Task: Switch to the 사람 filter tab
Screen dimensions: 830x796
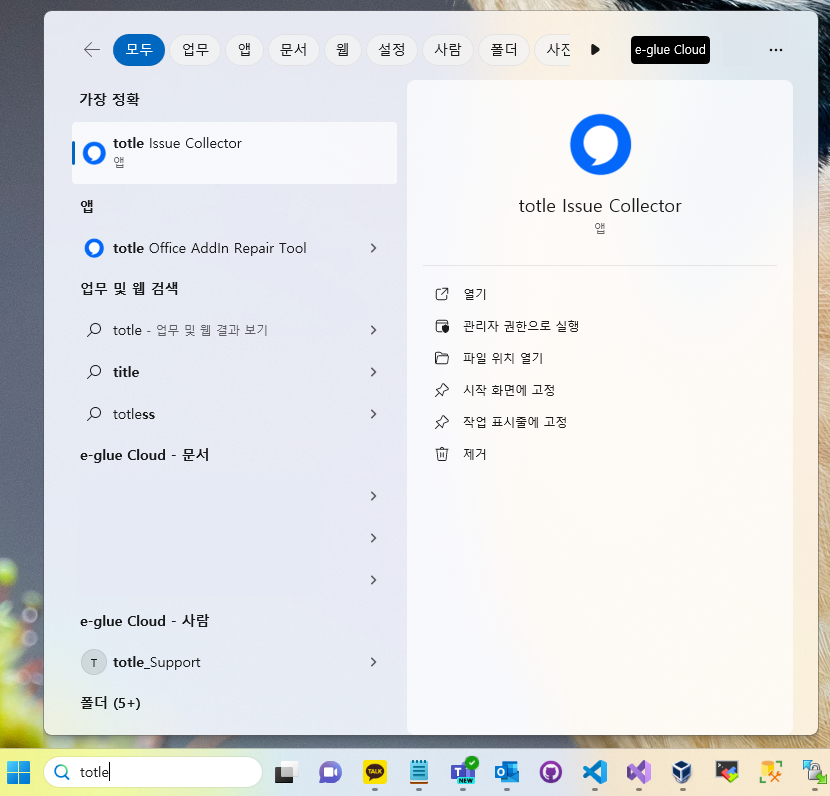Action: (x=448, y=50)
